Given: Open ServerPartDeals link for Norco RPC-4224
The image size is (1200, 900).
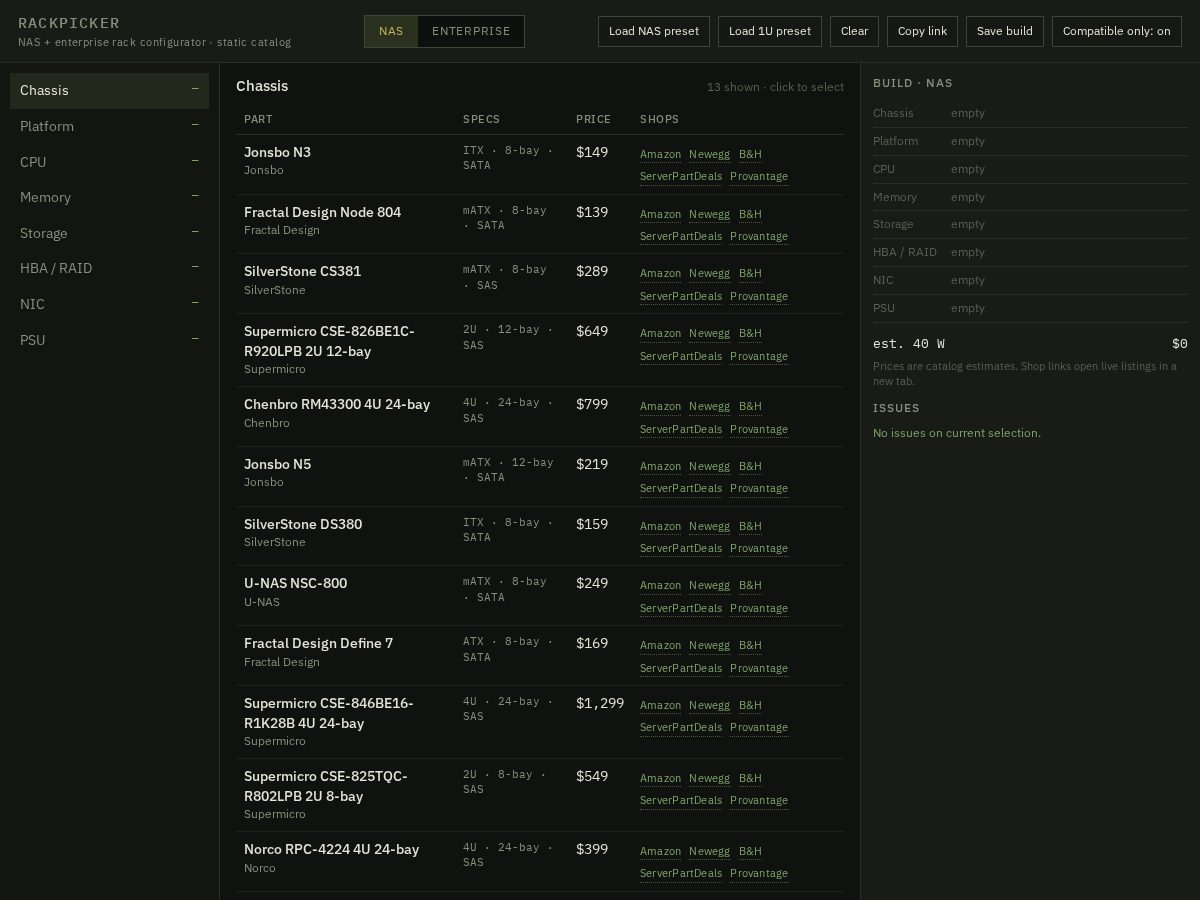Looking at the screenshot, I should (681, 873).
